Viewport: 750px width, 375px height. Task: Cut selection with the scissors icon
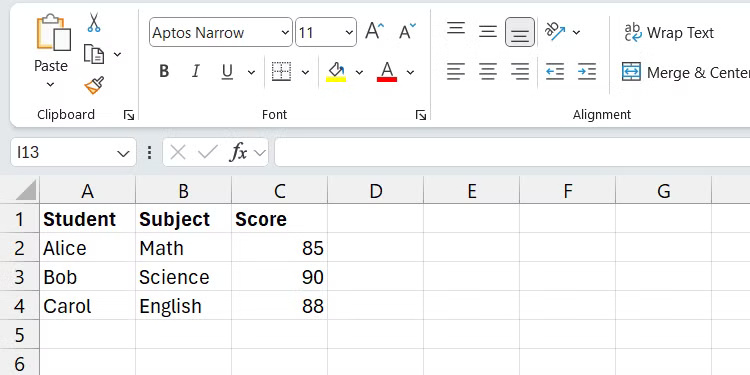(94, 22)
